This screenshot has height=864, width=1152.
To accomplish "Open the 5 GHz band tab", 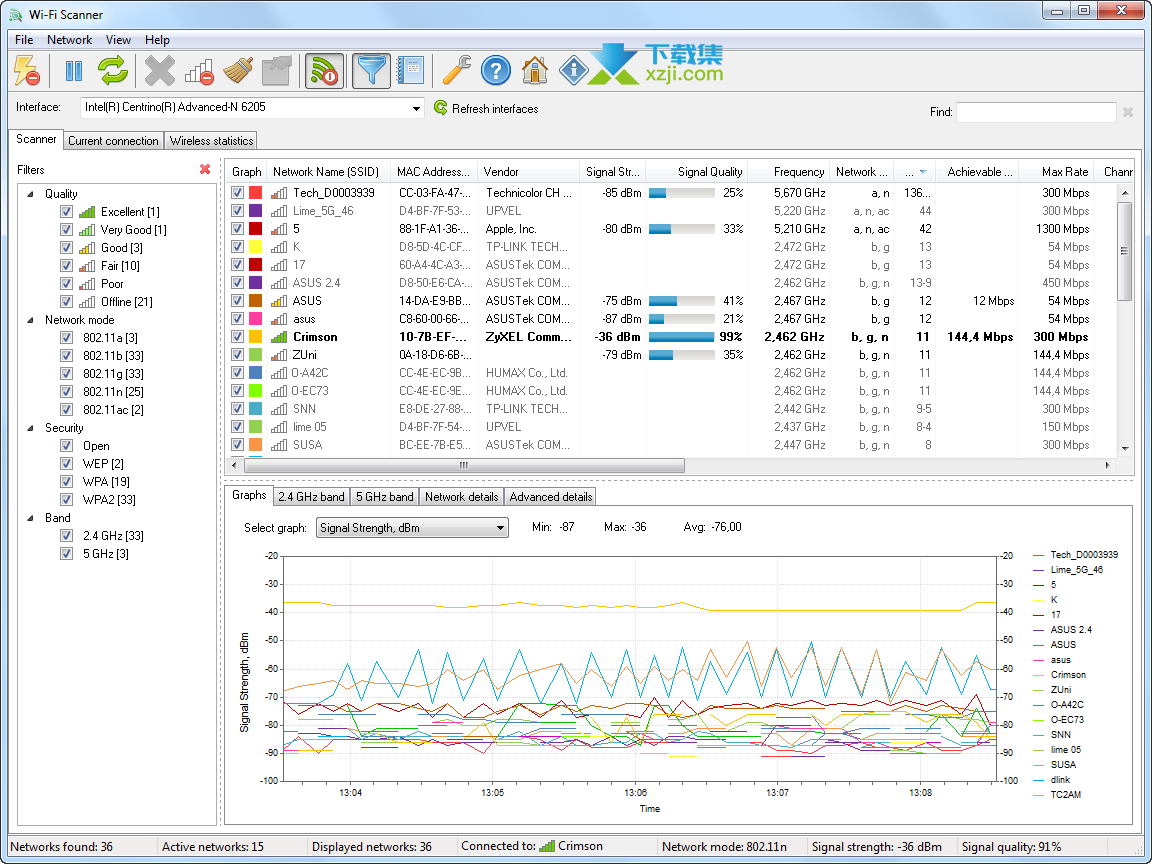I will [x=385, y=497].
